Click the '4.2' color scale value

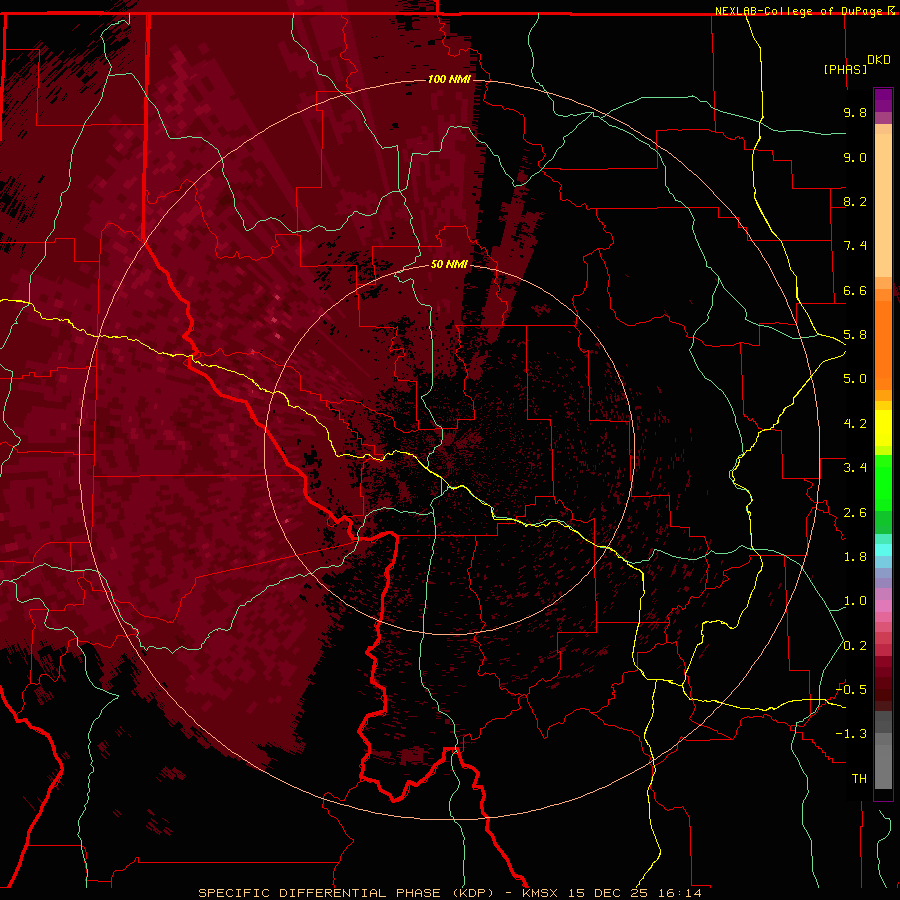(x=855, y=424)
